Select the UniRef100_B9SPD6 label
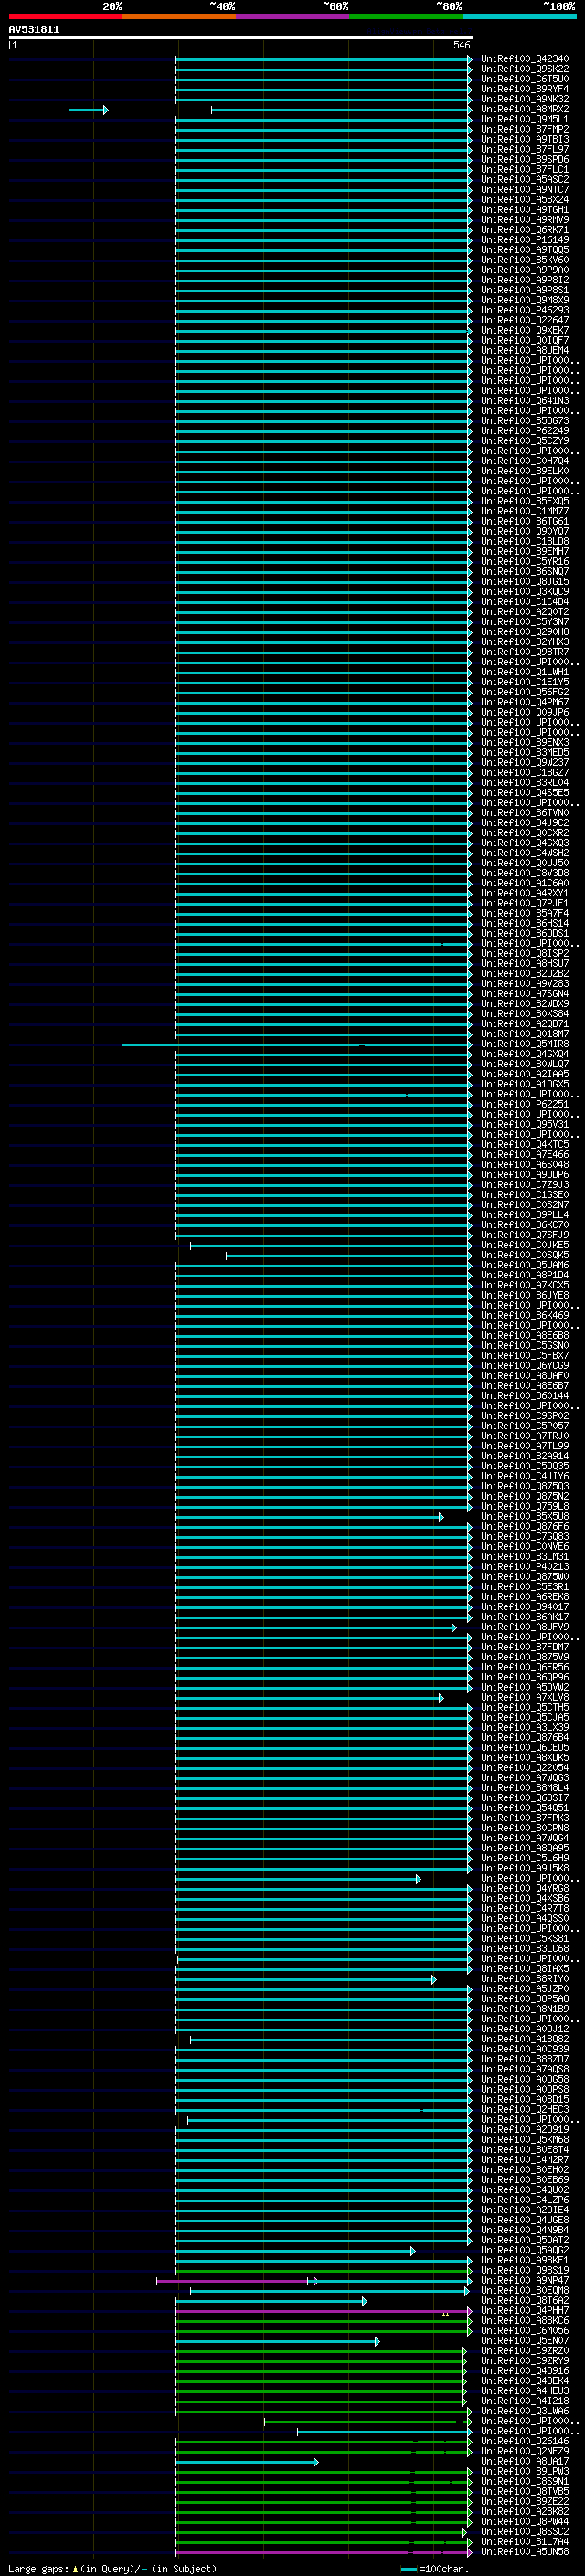This screenshot has width=585, height=2576. tap(525, 159)
